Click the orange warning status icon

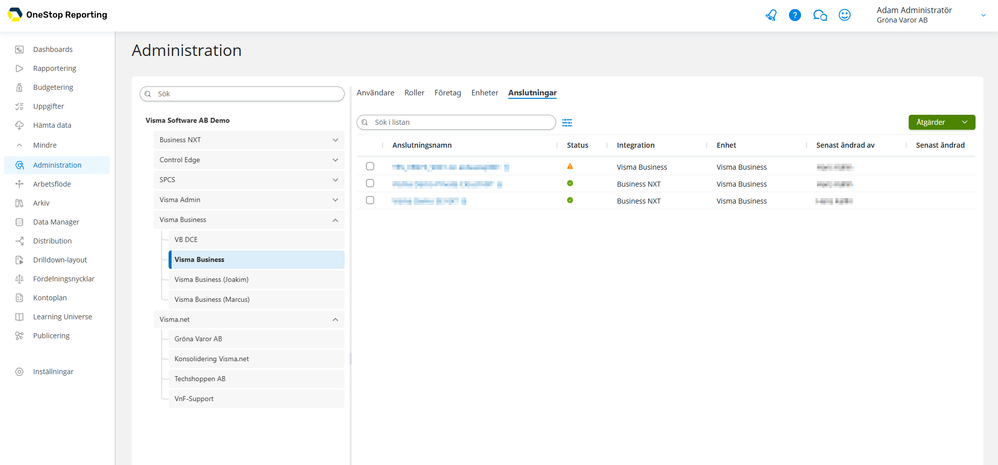point(570,167)
